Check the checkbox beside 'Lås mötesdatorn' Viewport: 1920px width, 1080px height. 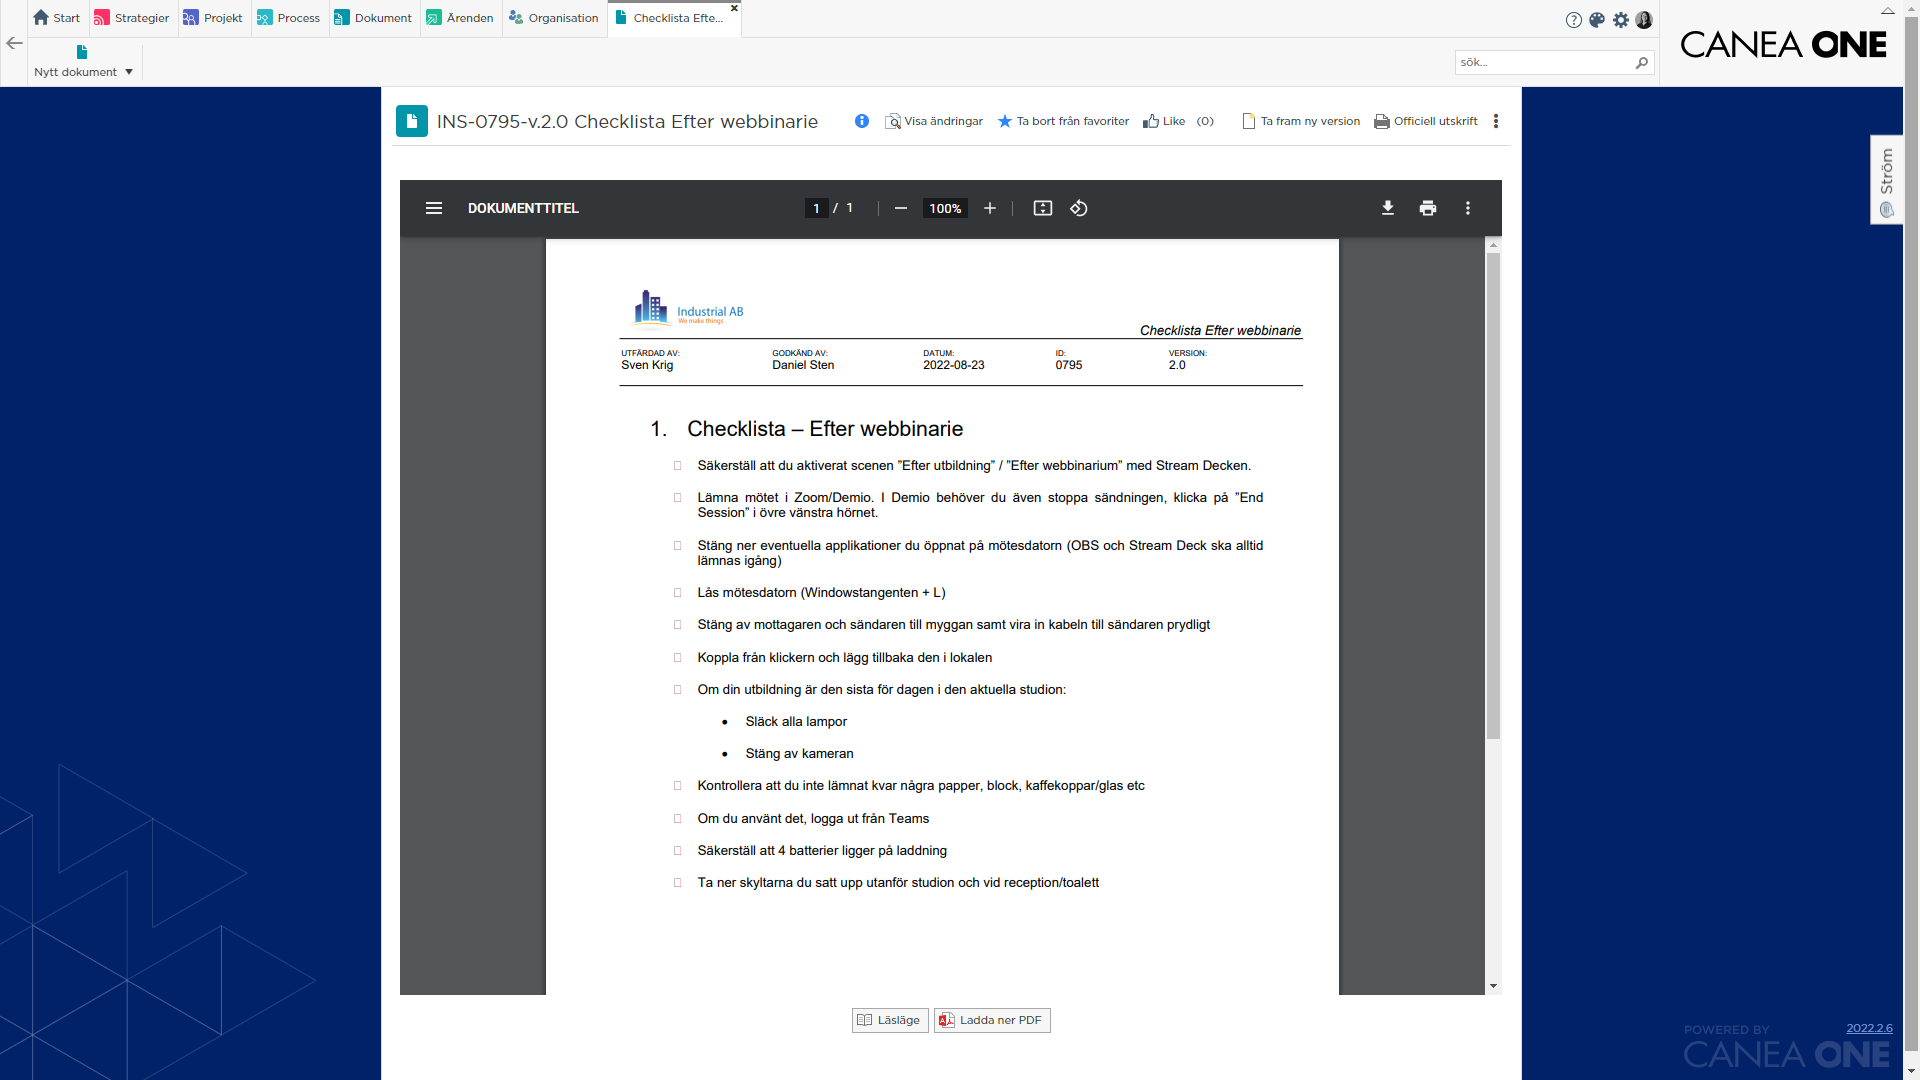pyautogui.click(x=679, y=592)
